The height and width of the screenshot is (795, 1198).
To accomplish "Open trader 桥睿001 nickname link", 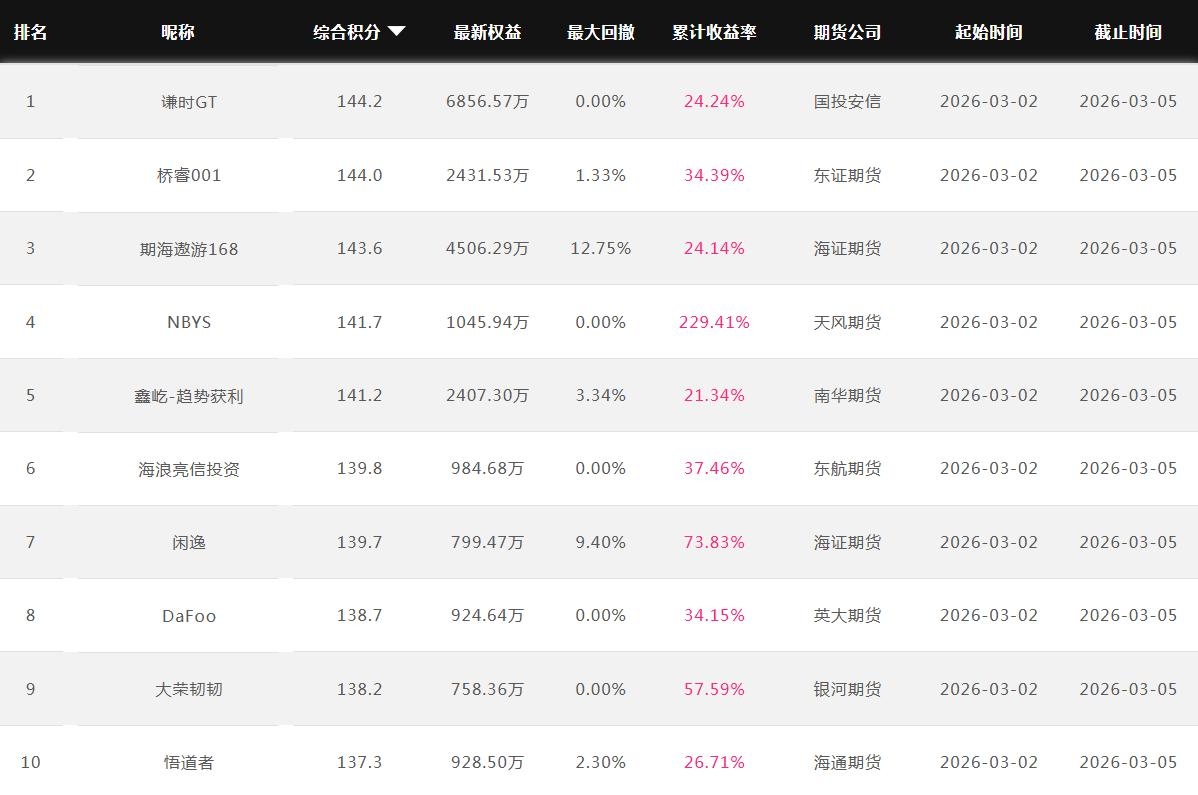I will point(189,175).
